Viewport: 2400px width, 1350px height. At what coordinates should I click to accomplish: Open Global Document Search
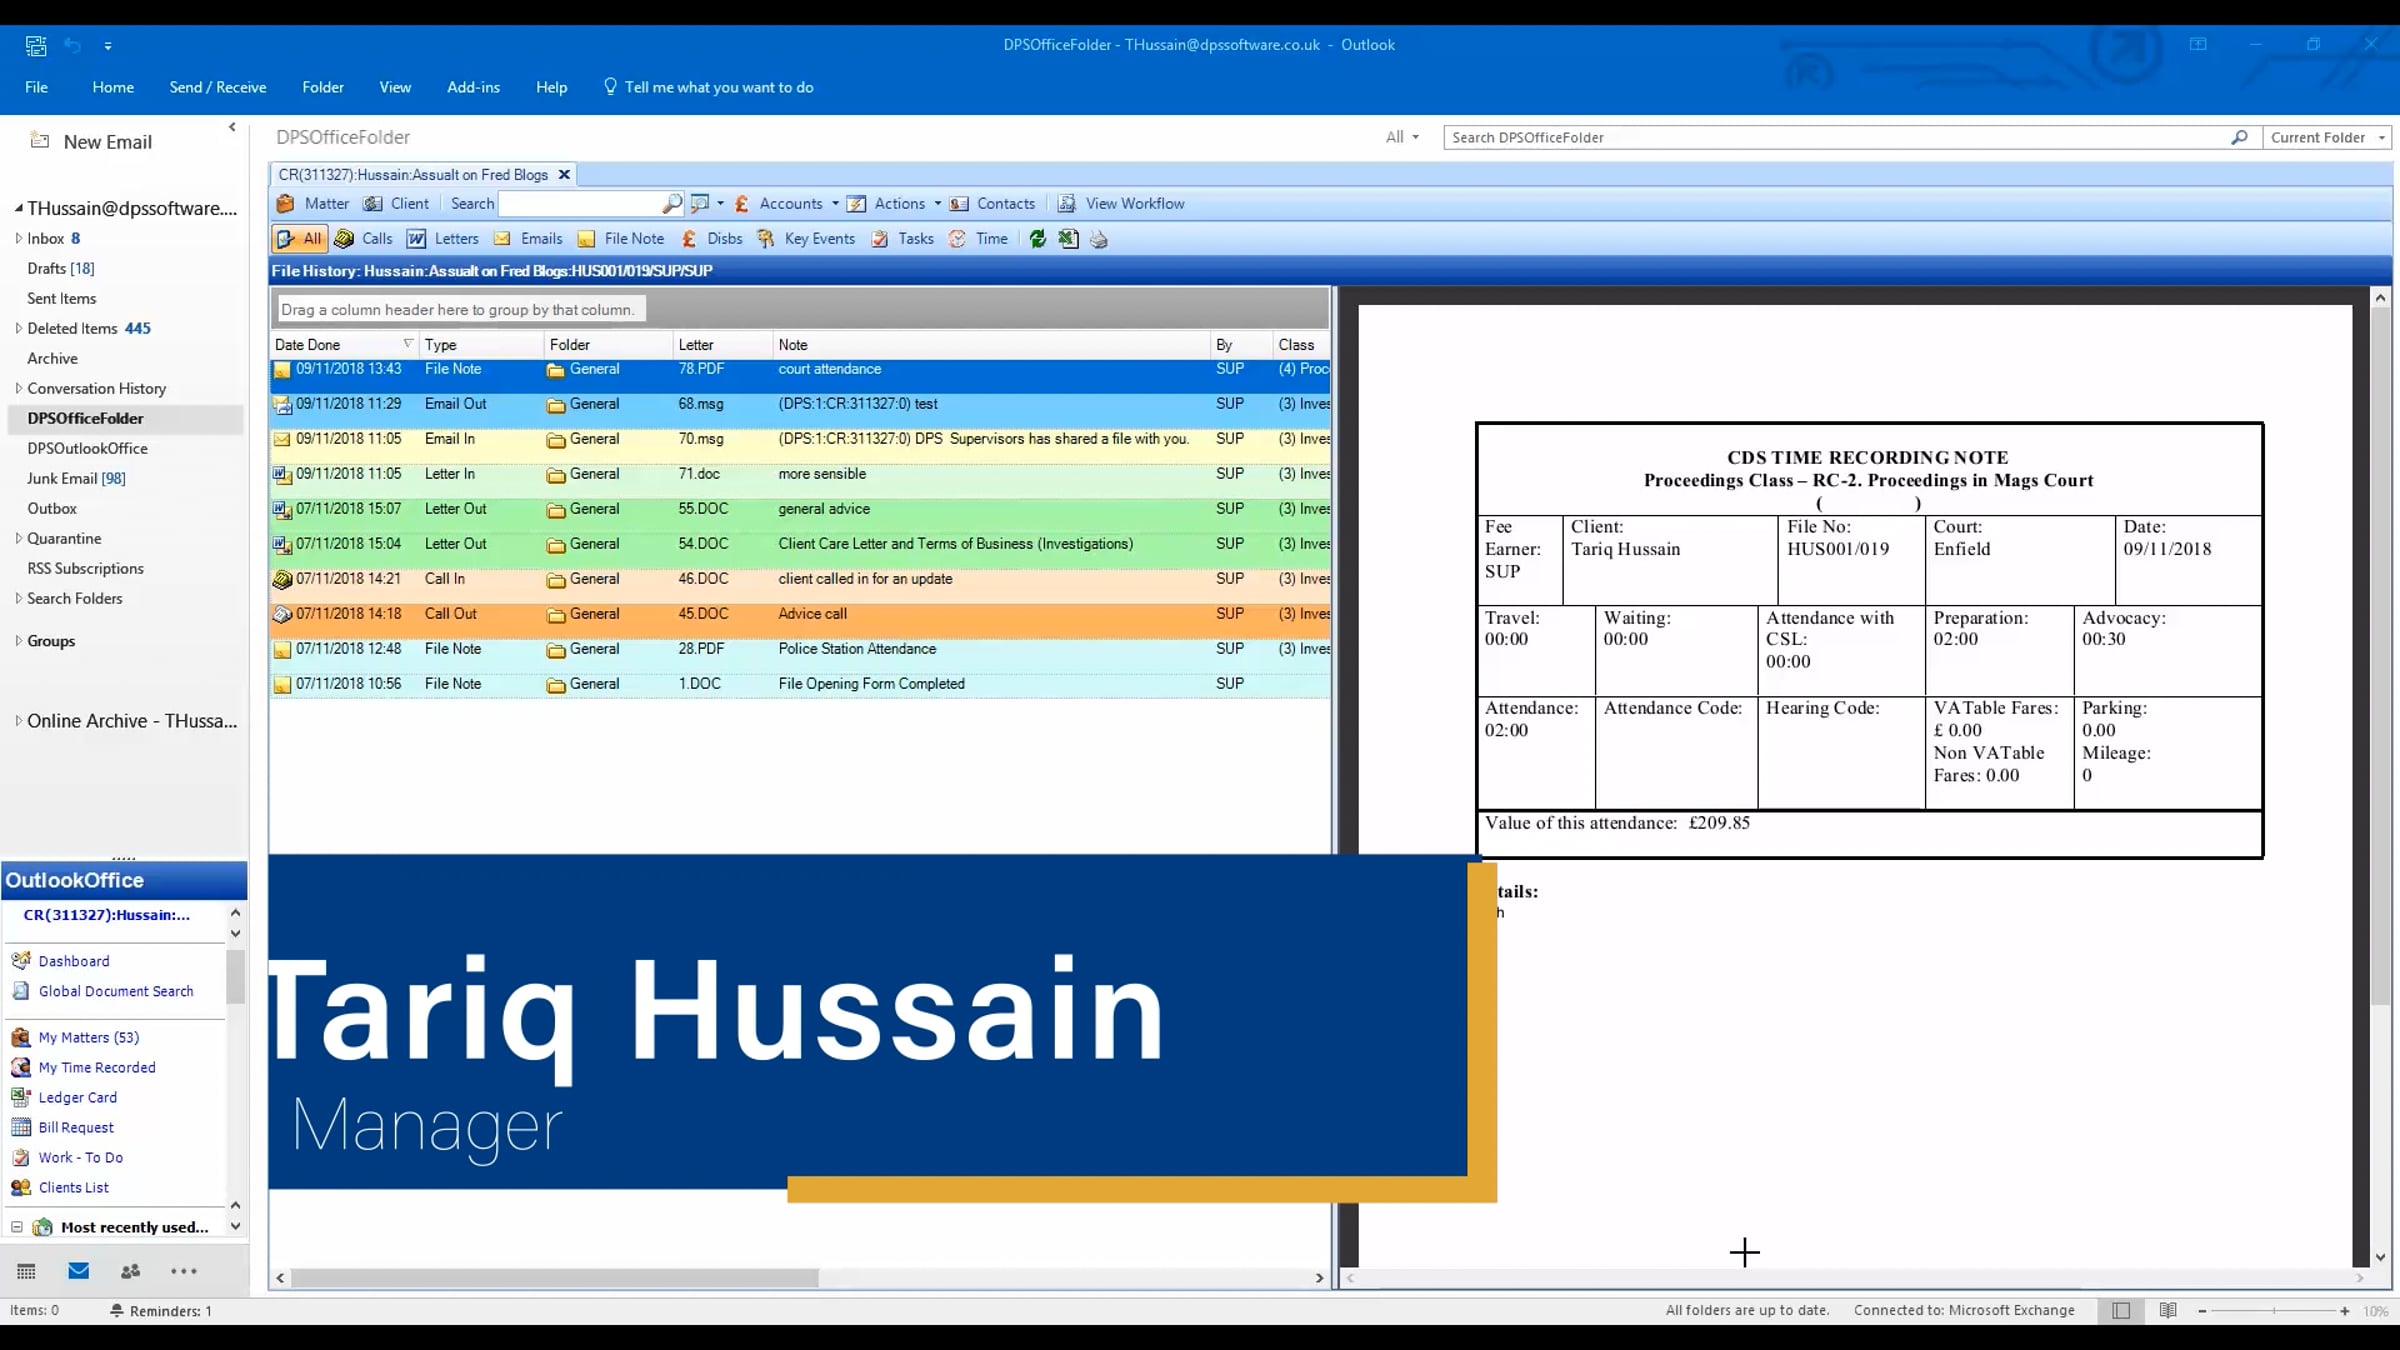point(116,991)
